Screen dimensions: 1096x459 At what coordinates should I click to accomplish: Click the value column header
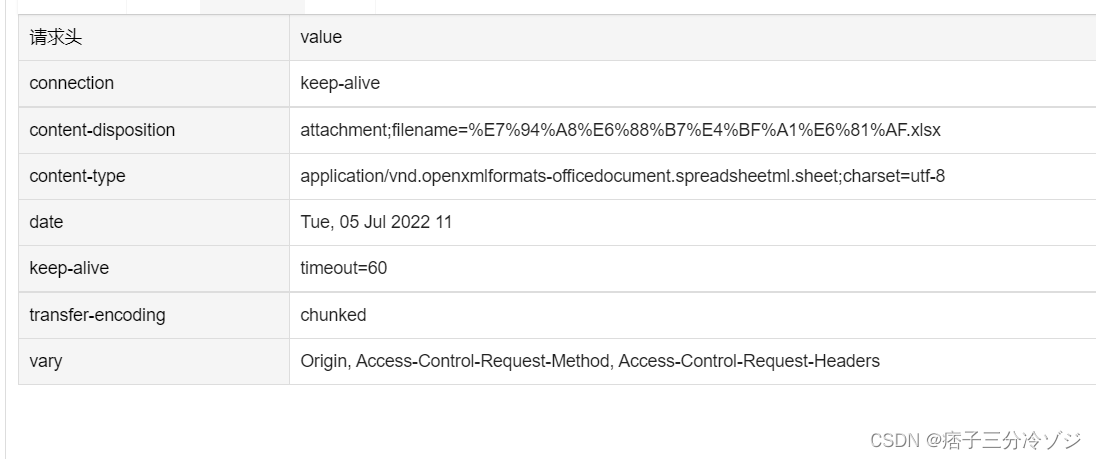pyautogui.click(x=321, y=37)
